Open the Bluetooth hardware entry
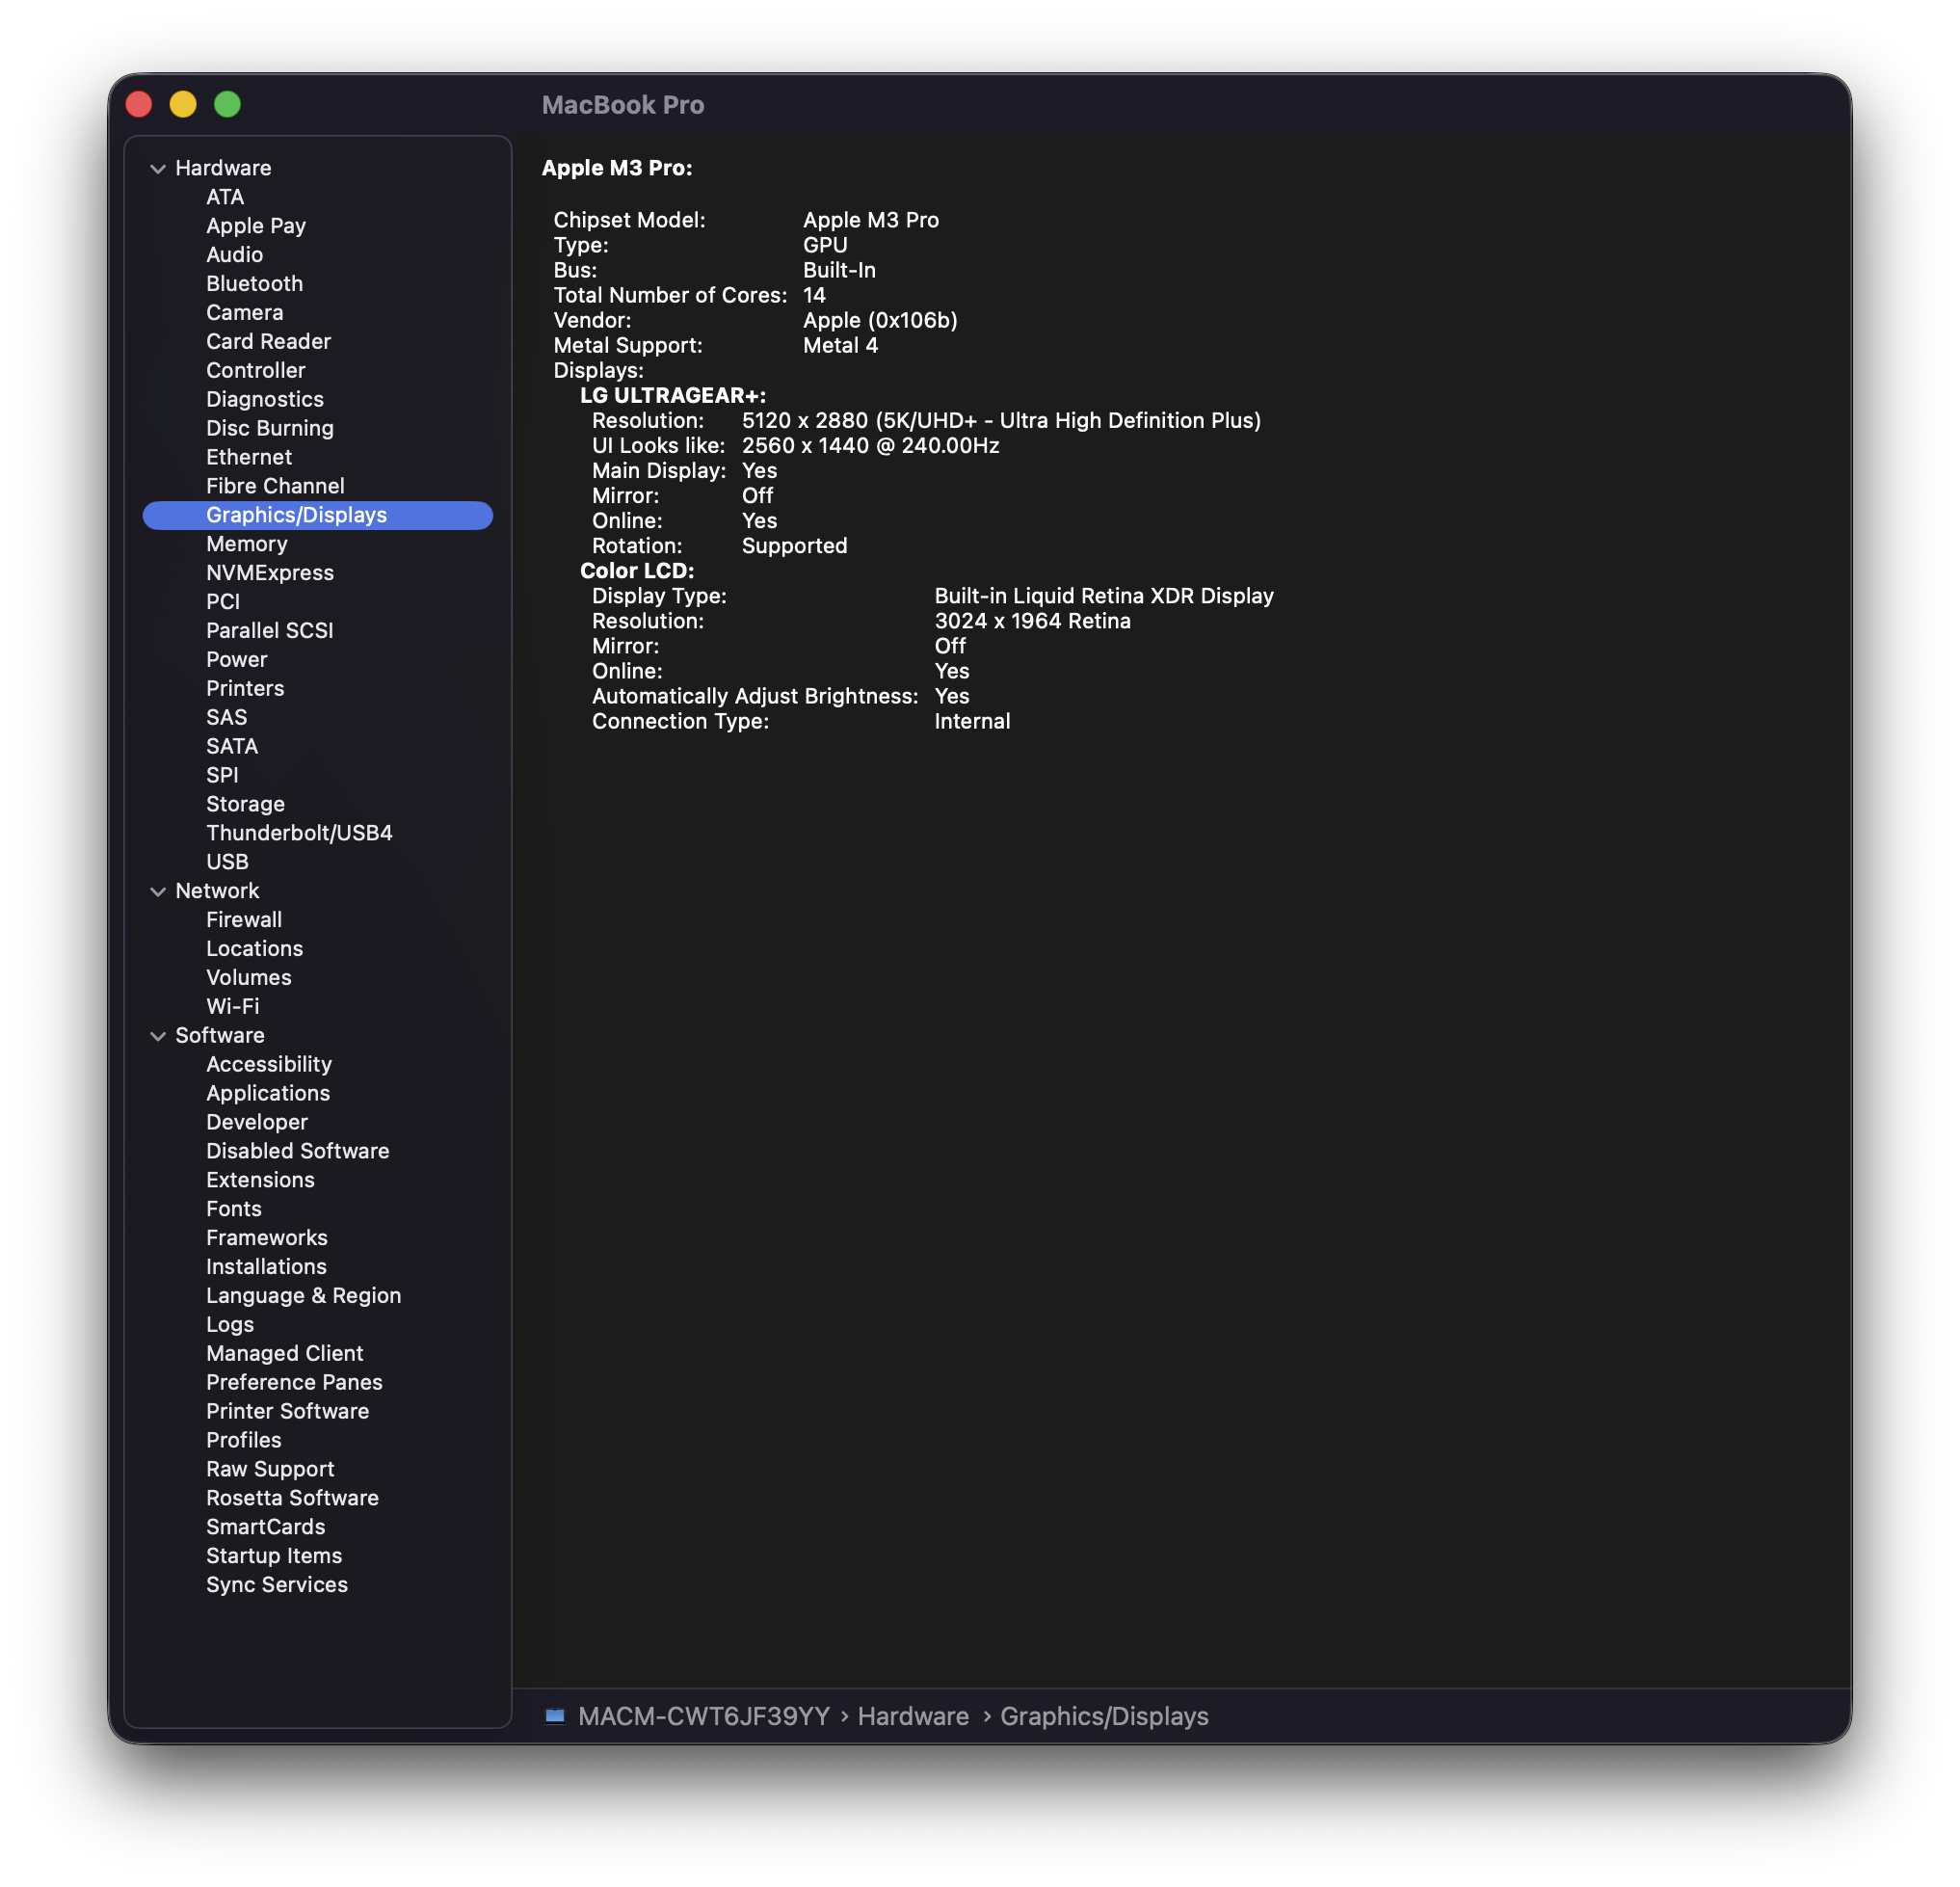The height and width of the screenshot is (1887, 1960). (x=254, y=284)
